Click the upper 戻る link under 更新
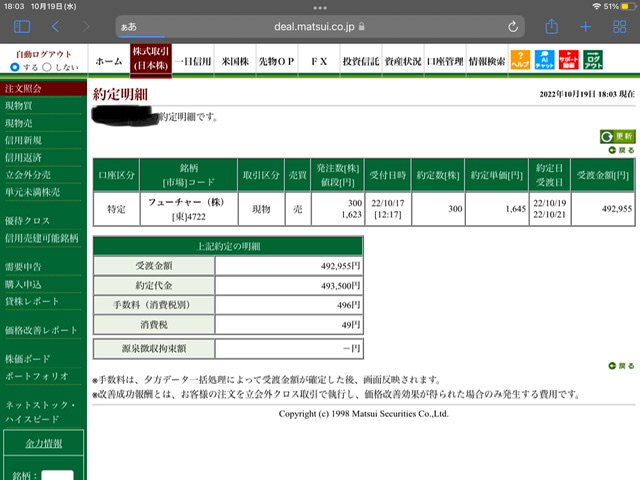The height and width of the screenshot is (480, 640). 621,150
